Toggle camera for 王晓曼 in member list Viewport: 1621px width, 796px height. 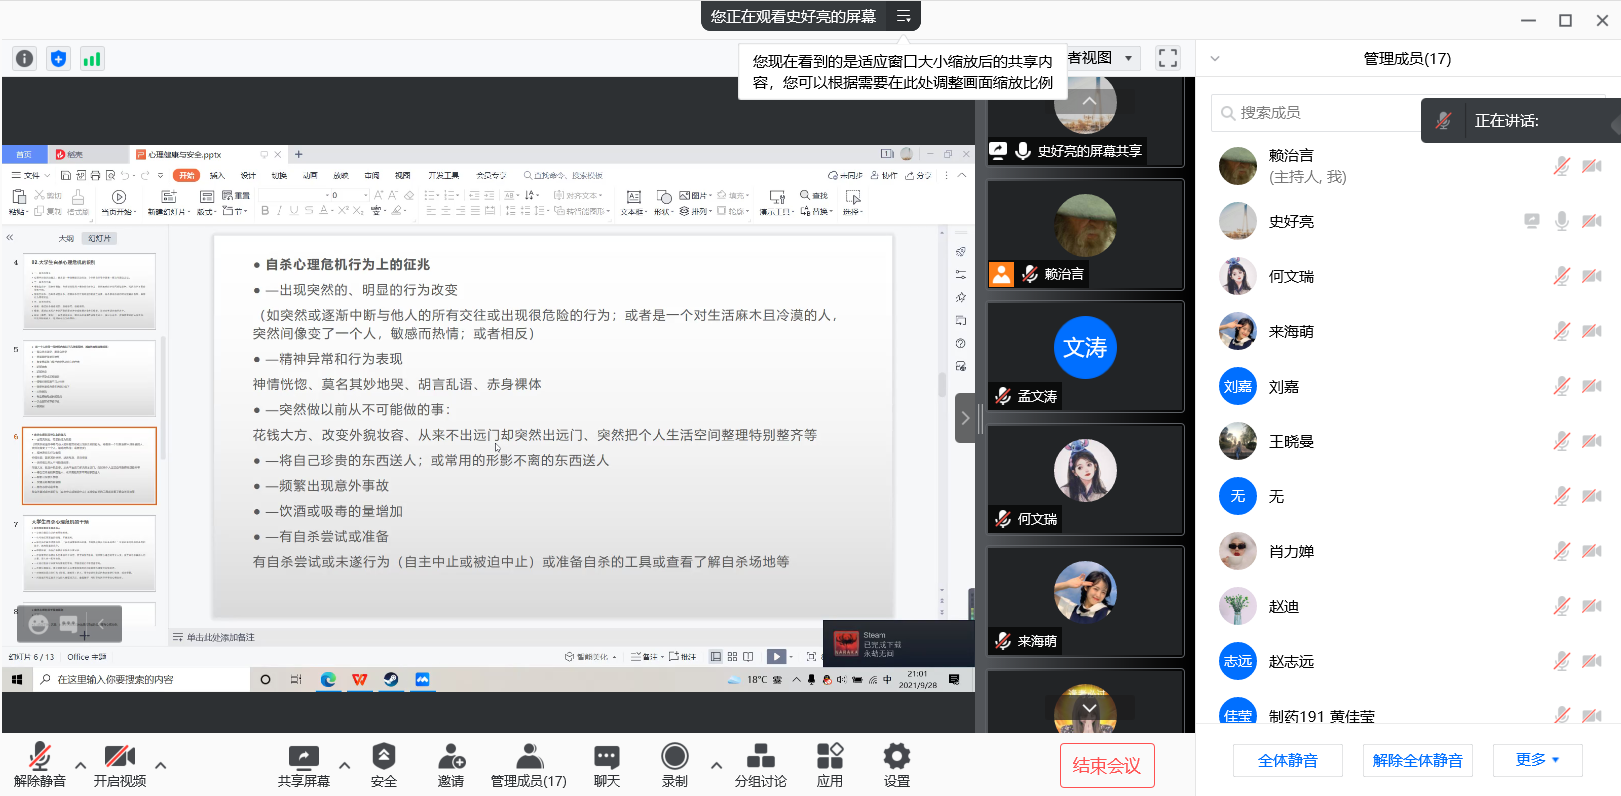[1592, 441]
